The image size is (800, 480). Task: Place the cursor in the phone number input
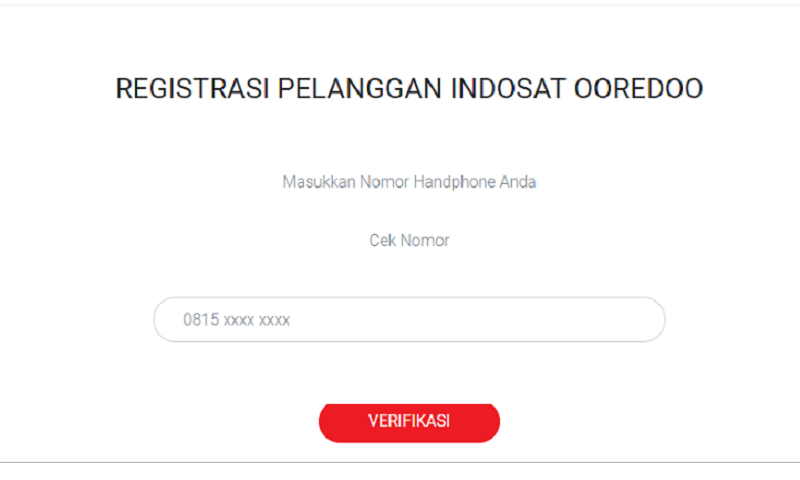coord(409,320)
